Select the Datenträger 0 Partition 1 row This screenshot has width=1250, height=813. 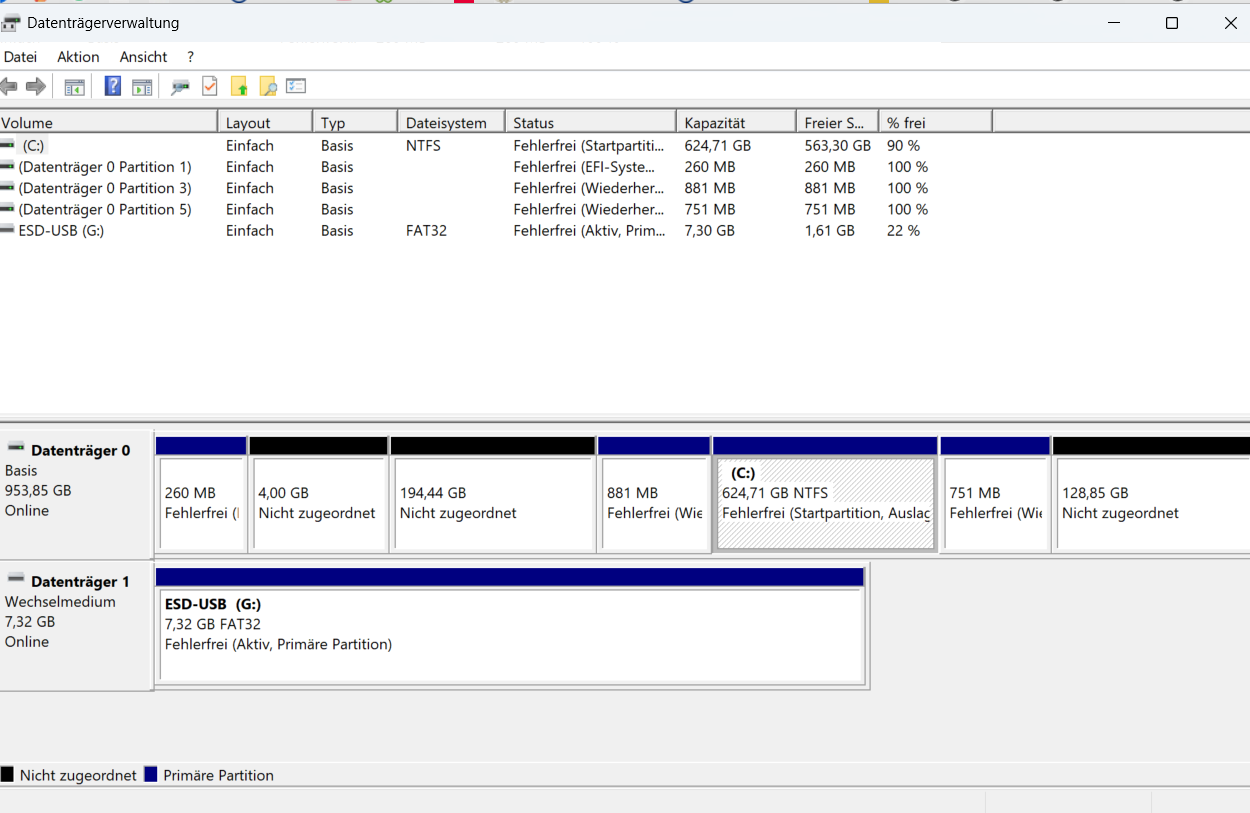click(496, 167)
